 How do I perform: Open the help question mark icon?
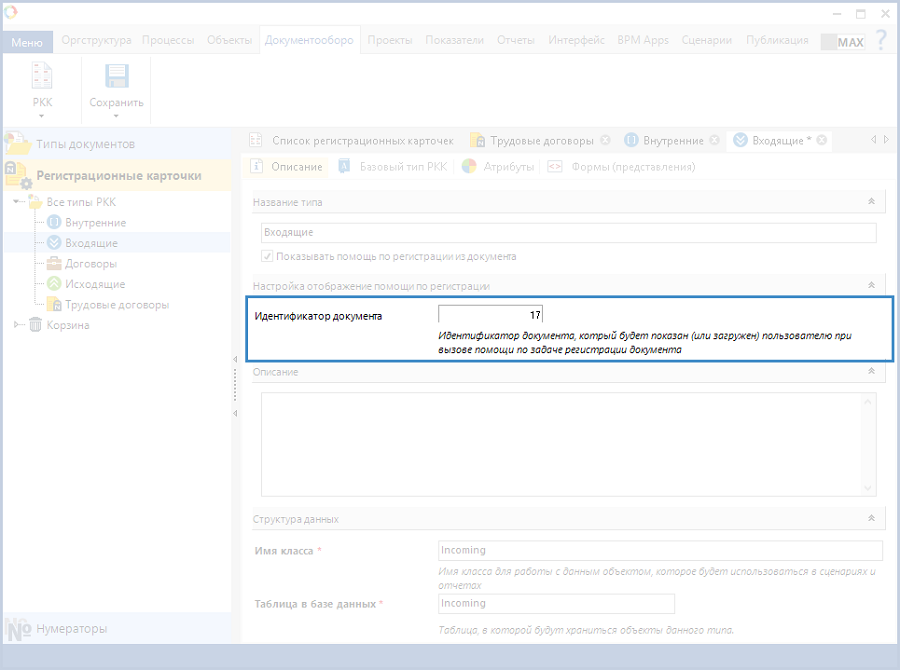pyautogui.click(x=880, y=41)
